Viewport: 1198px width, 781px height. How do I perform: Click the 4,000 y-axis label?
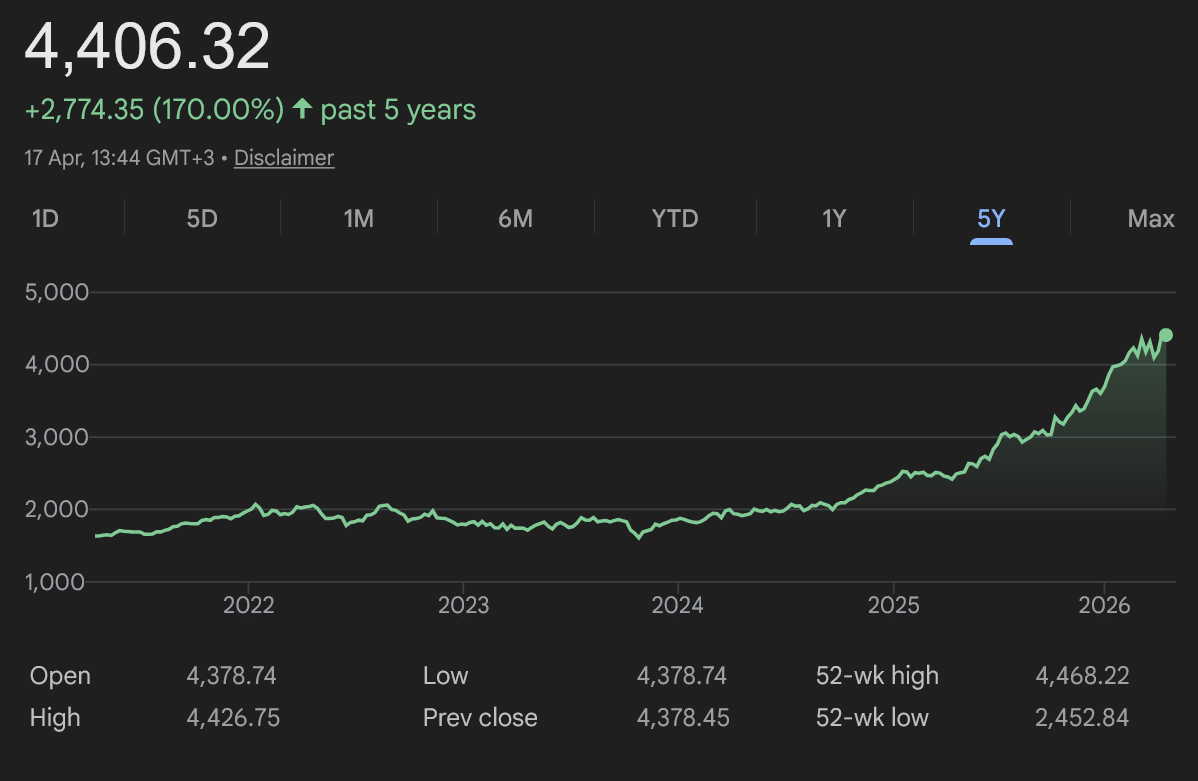pyautogui.click(x=57, y=364)
